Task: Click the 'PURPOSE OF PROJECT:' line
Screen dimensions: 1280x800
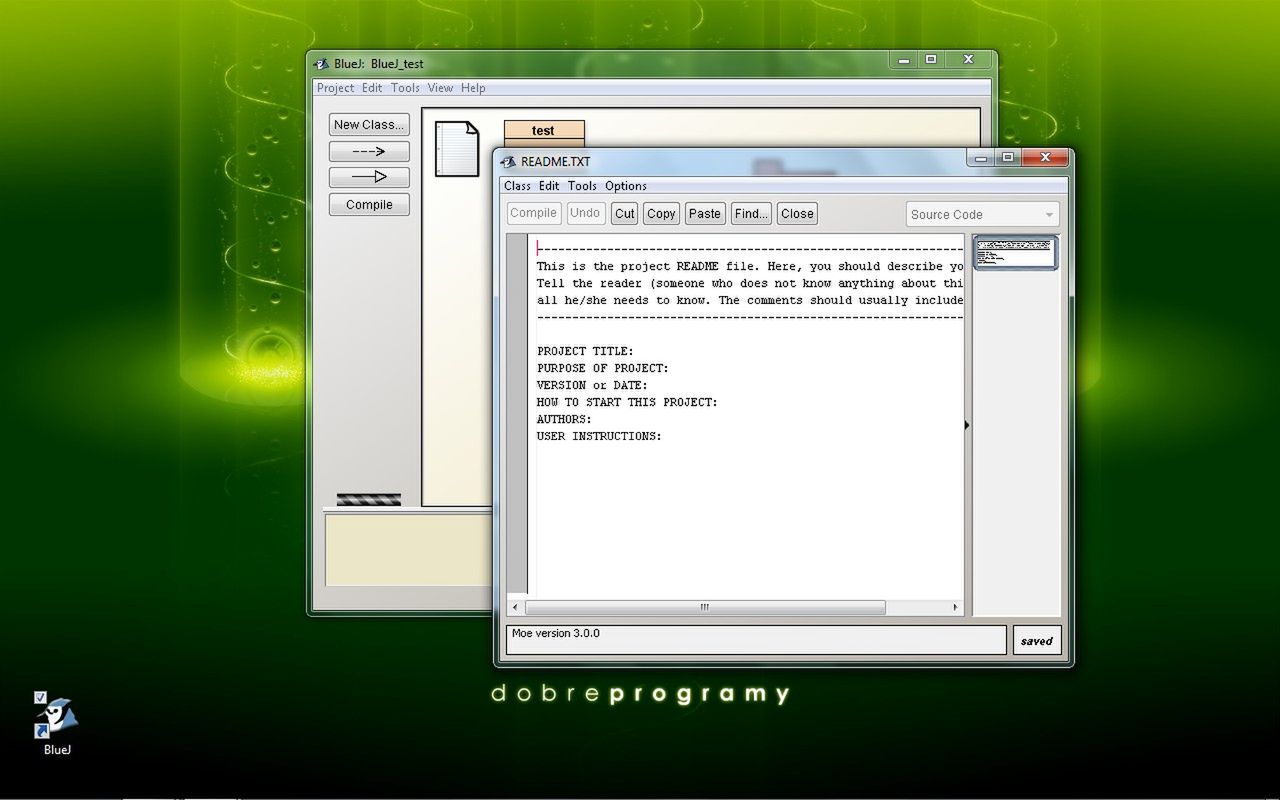Action: (603, 368)
